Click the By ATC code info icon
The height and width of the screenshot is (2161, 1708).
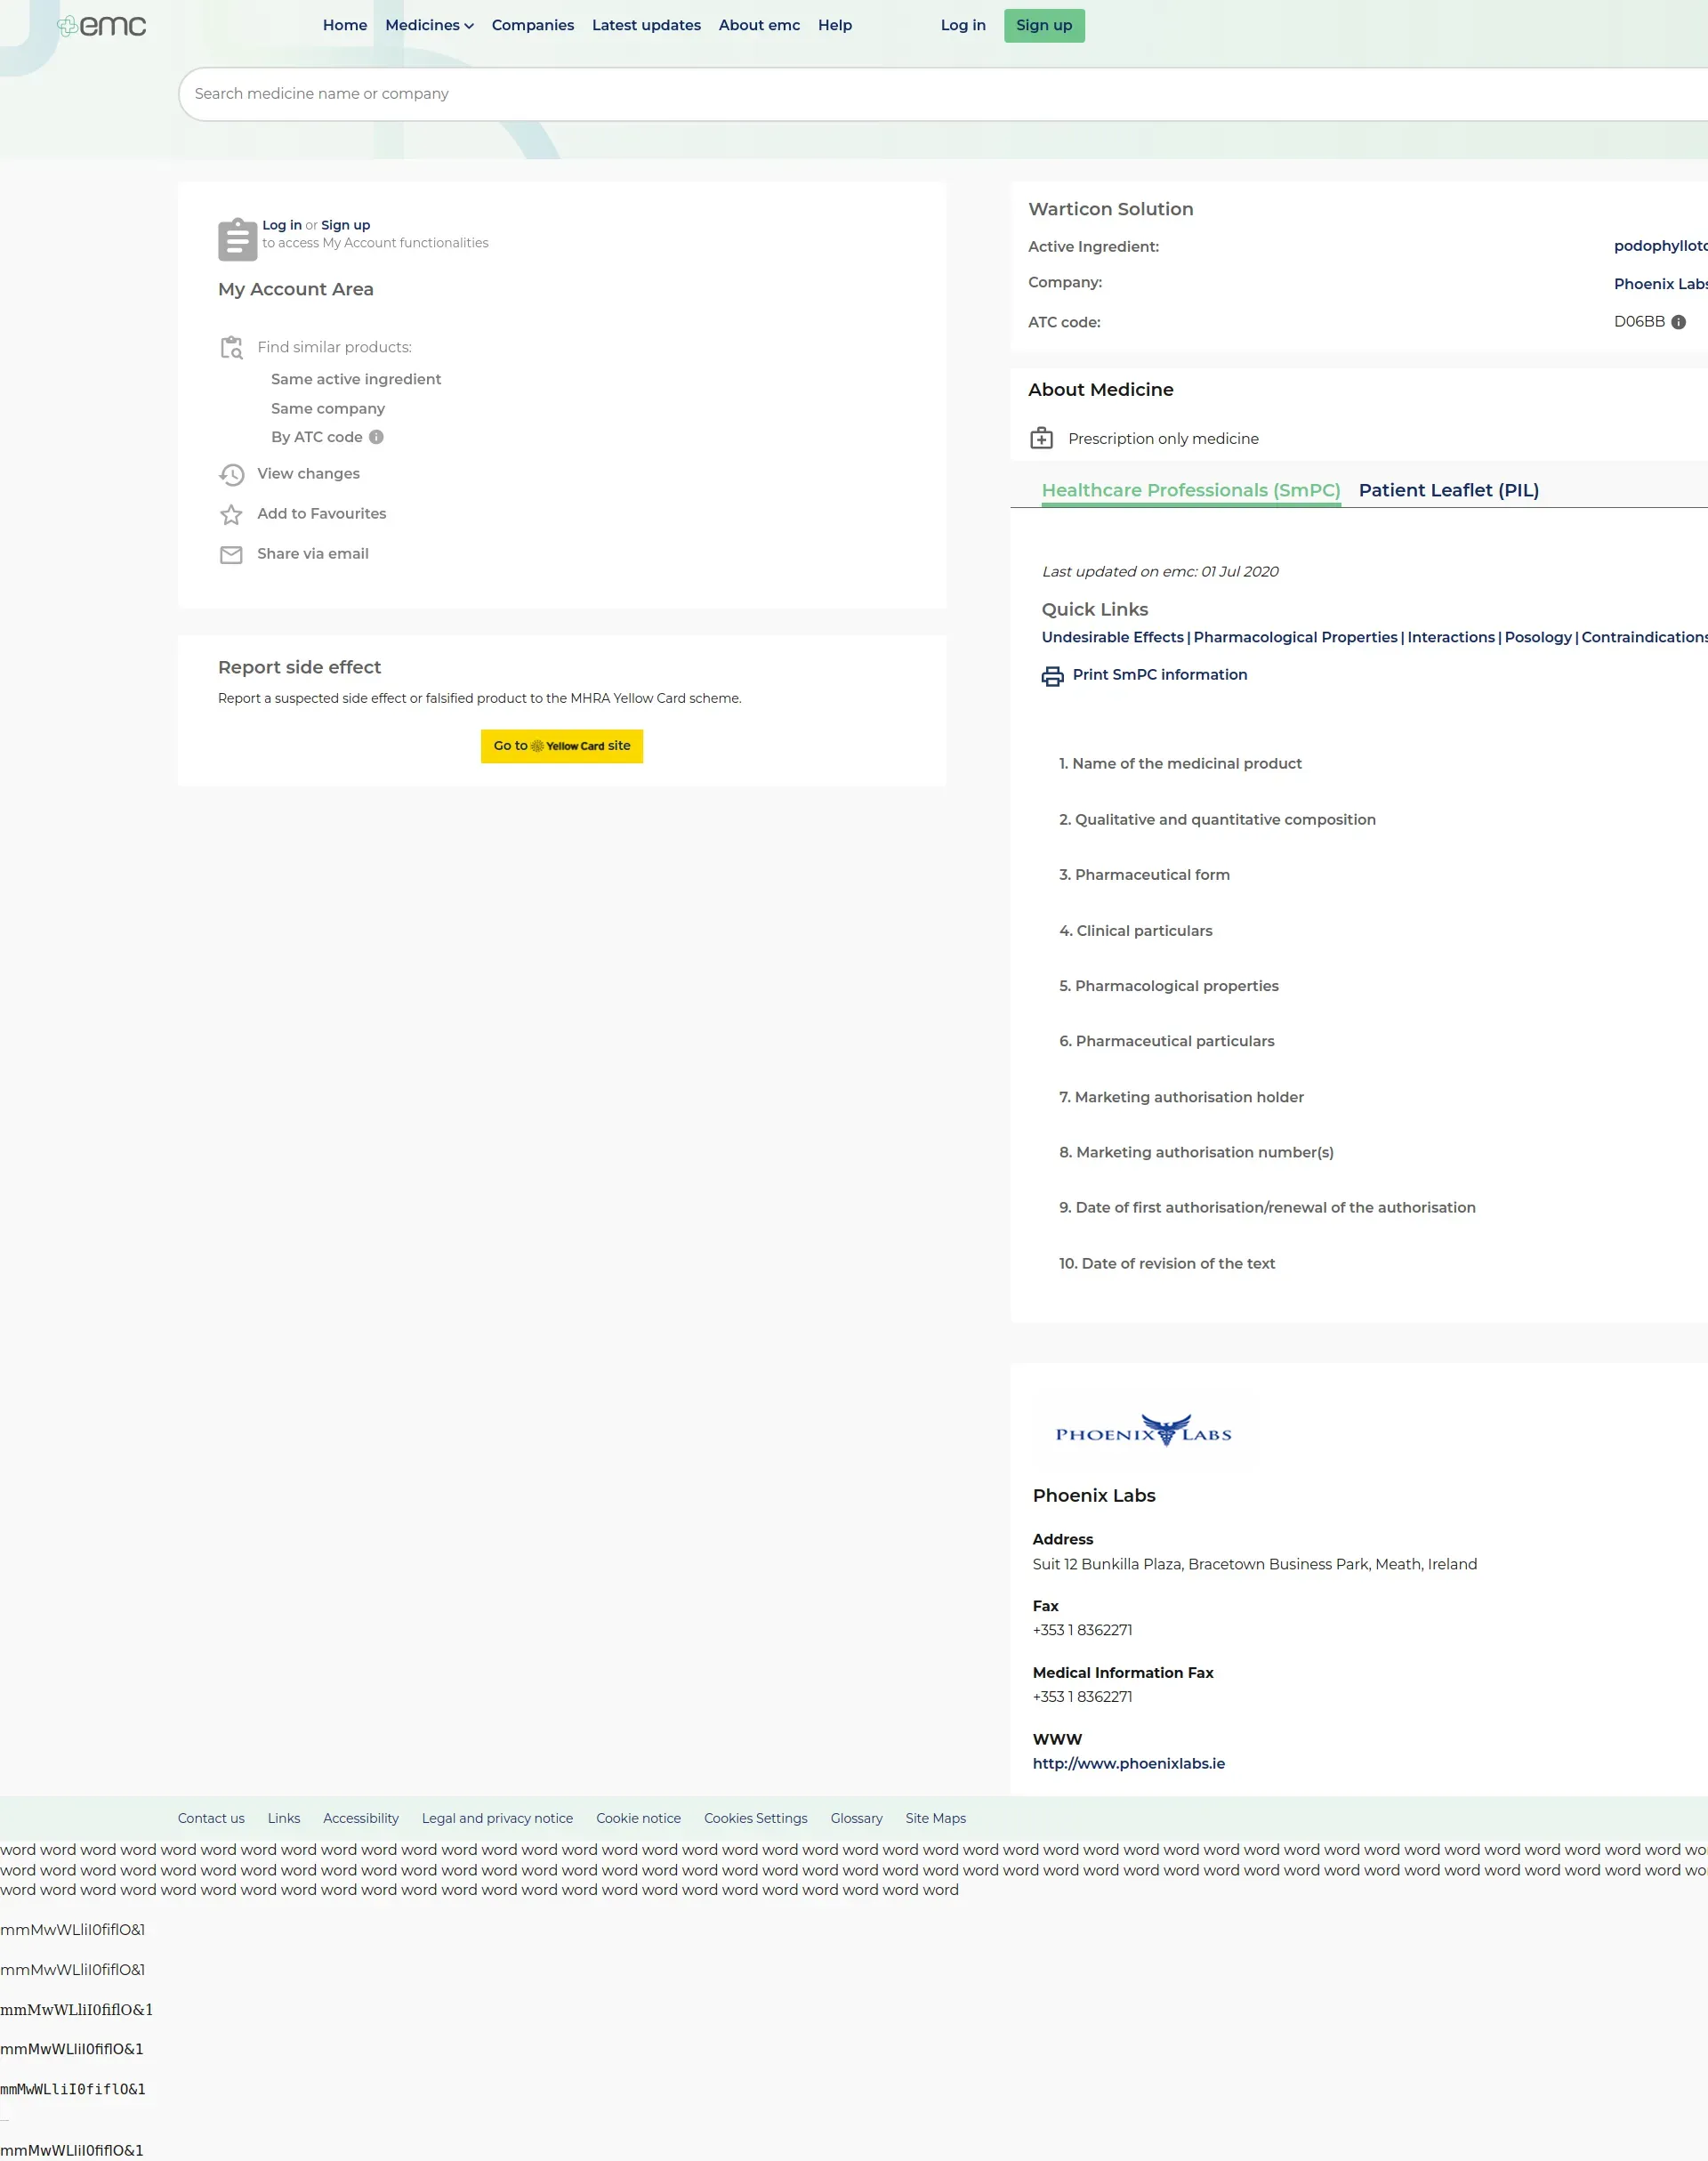click(x=376, y=437)
